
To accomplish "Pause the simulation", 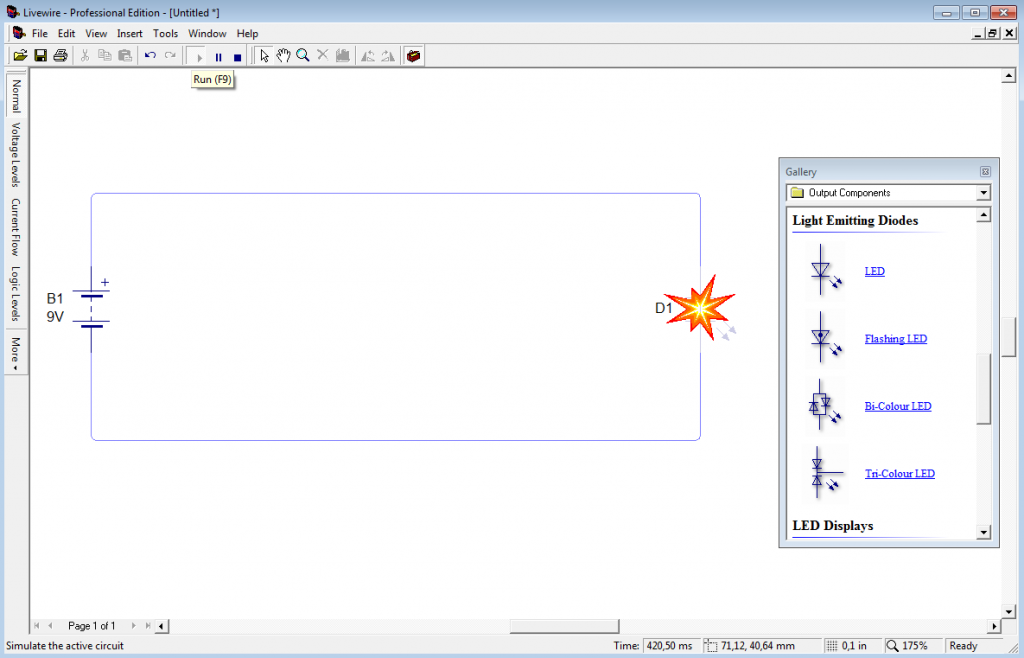I will [x=217, y=55].
